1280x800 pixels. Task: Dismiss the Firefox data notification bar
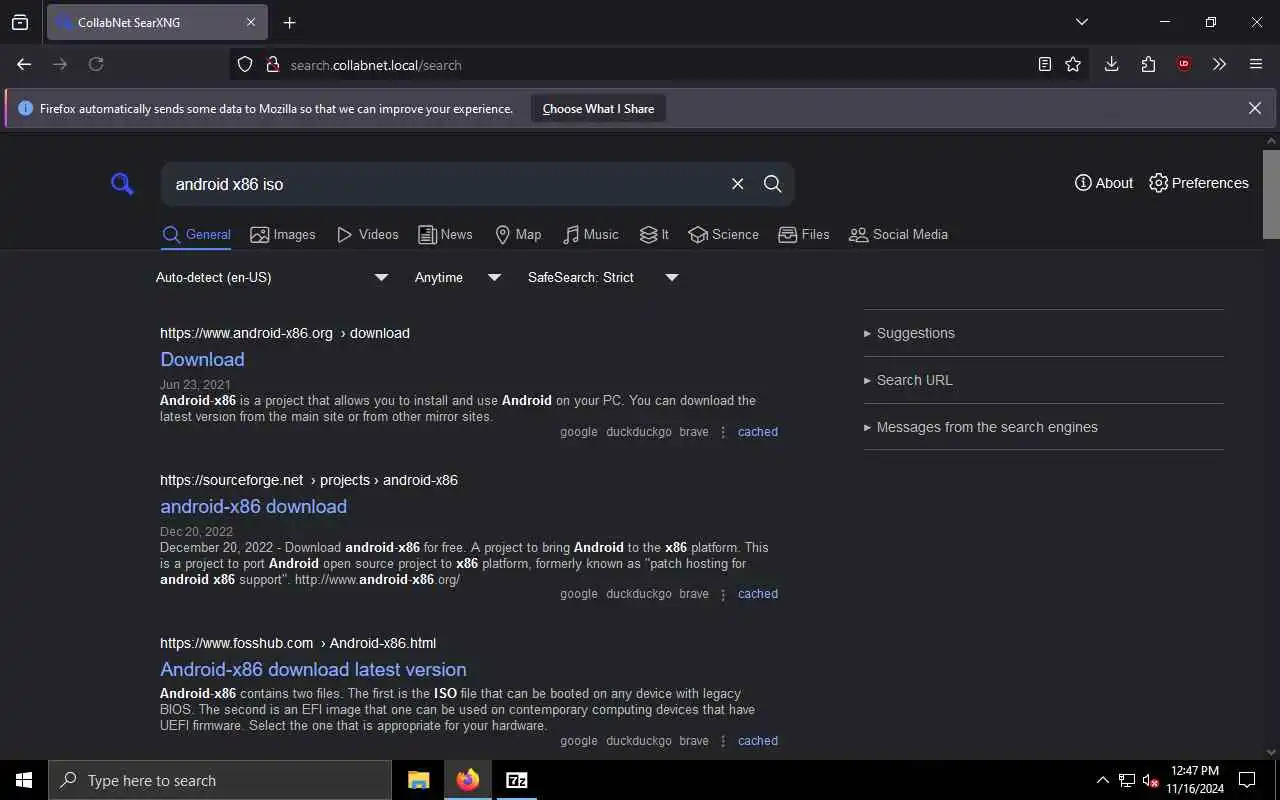1255,108
